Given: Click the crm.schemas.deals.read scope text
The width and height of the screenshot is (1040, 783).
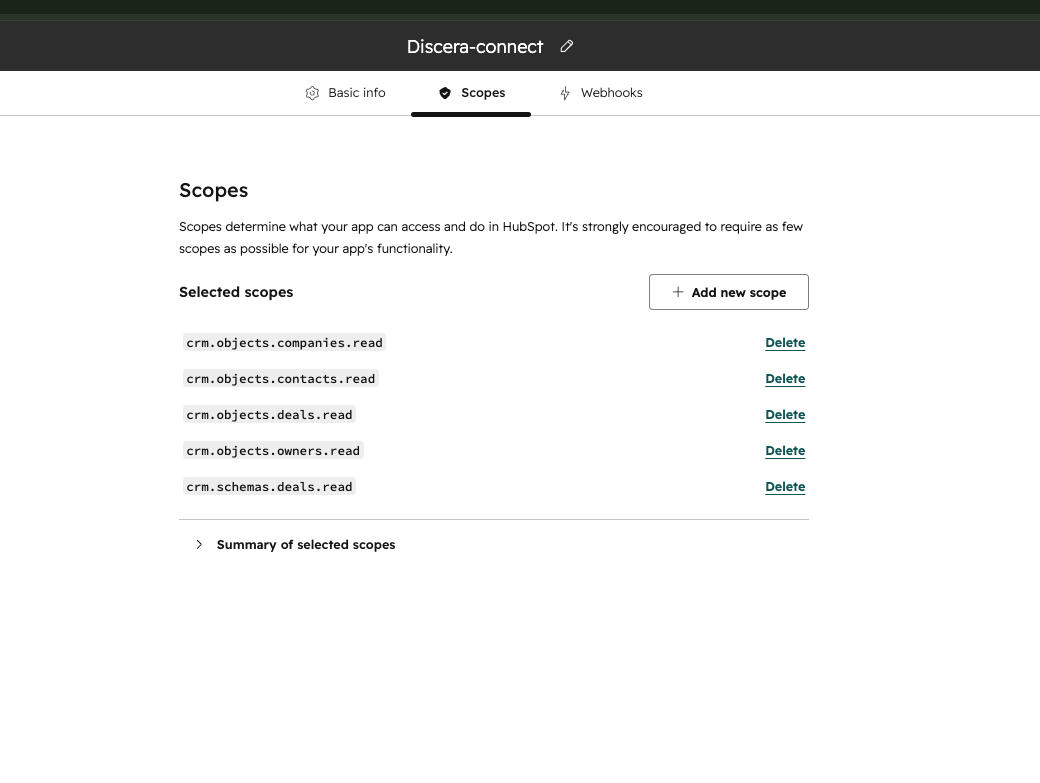Looking at the screenshot, I should [x=269, y=487].
